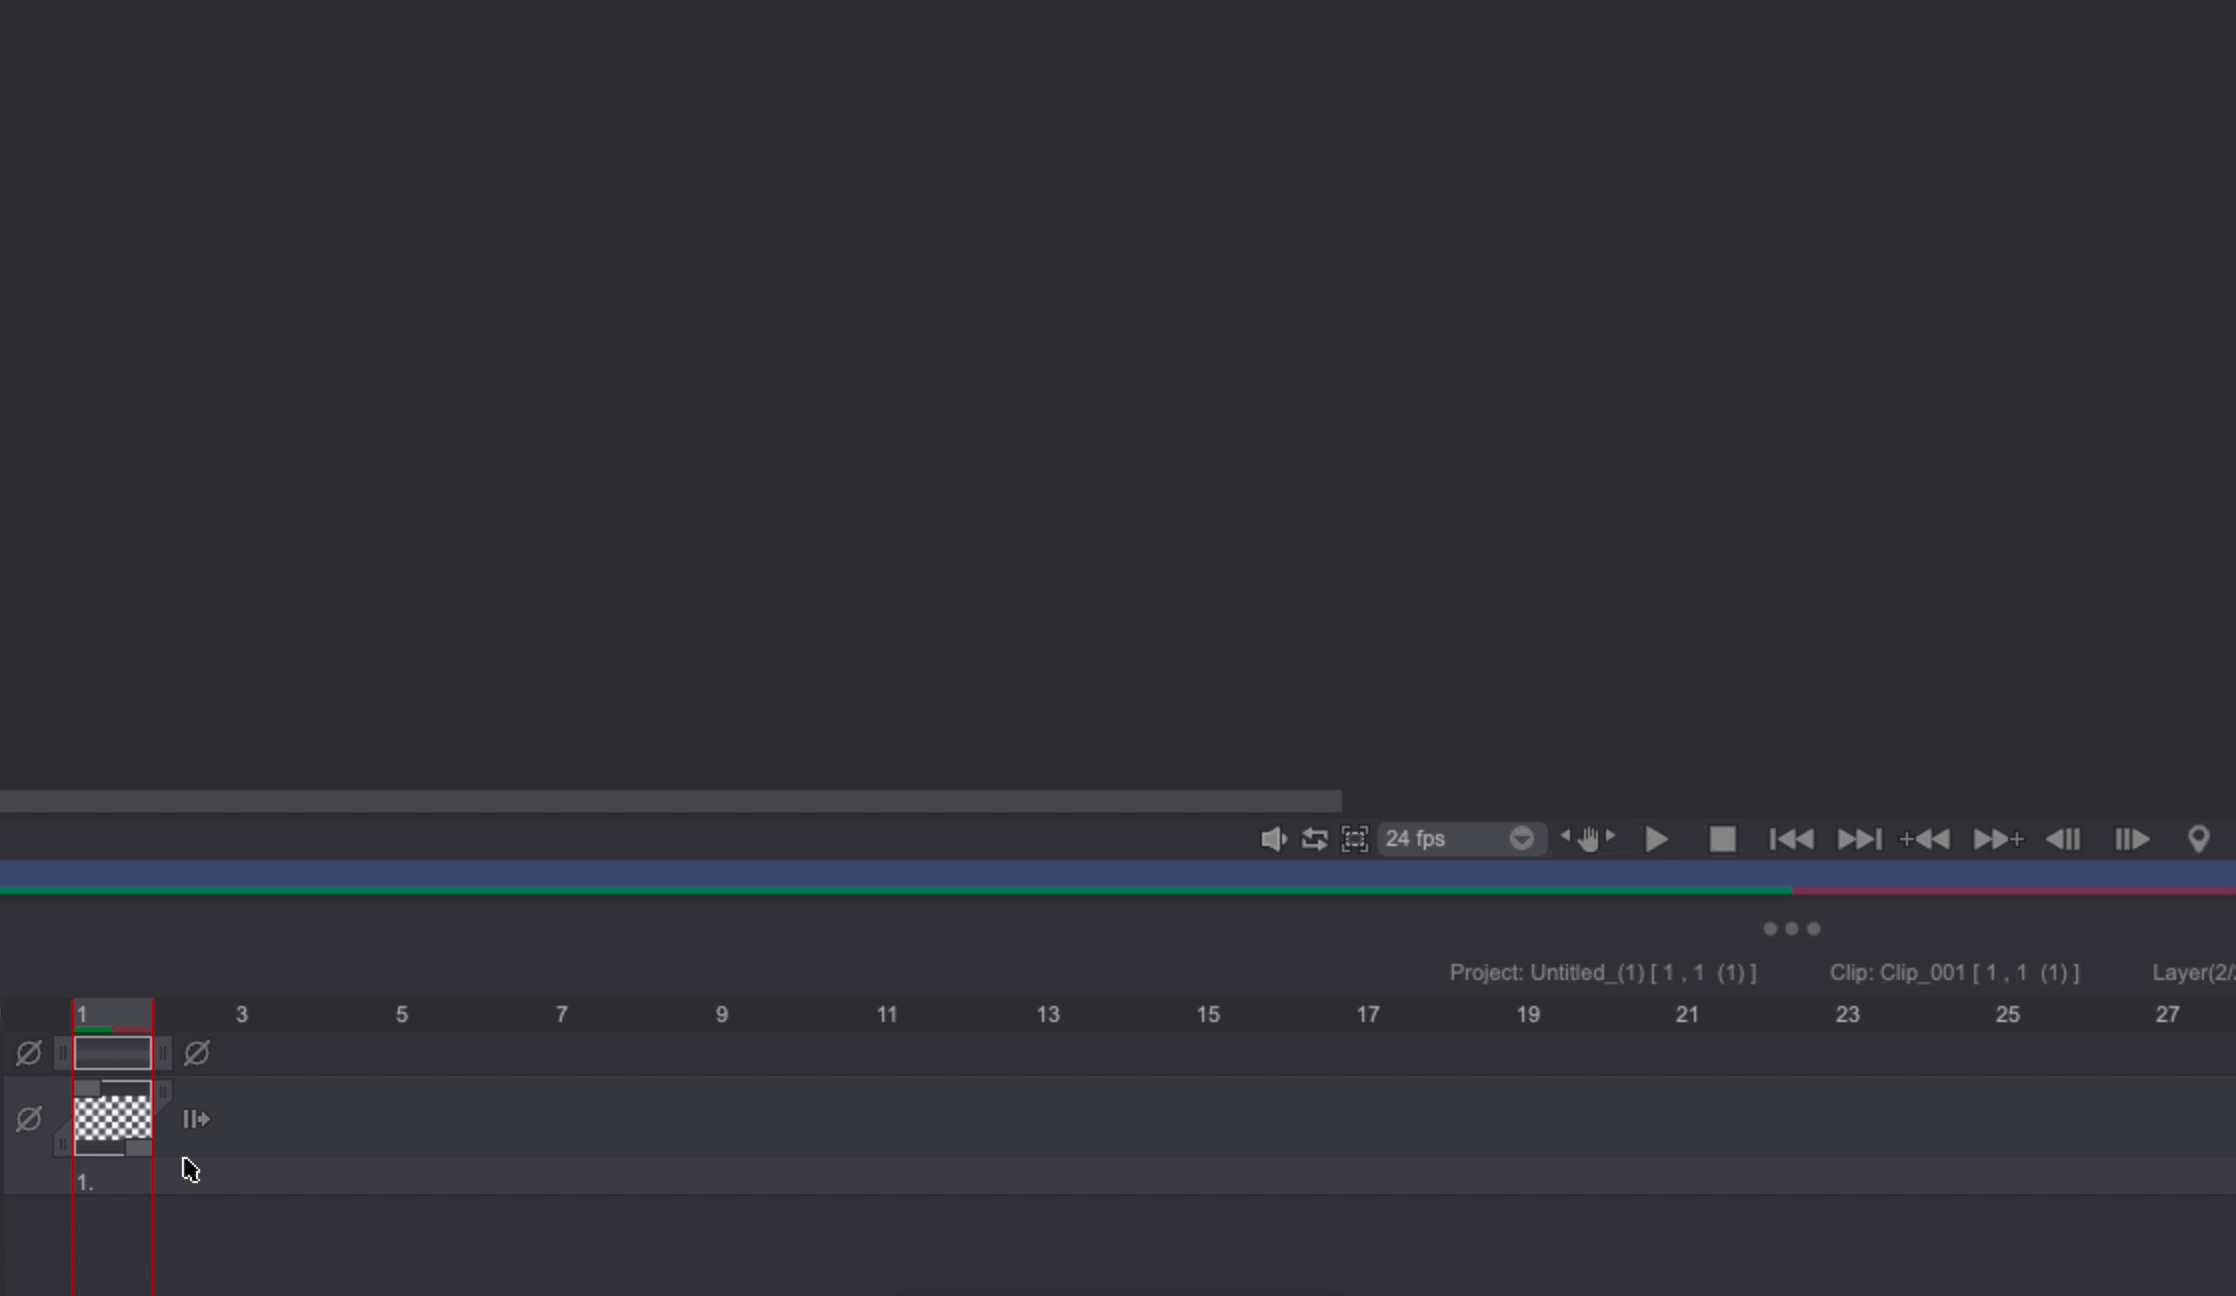Jump to the first frame

pyautogui.click(x=1790, y=839)
